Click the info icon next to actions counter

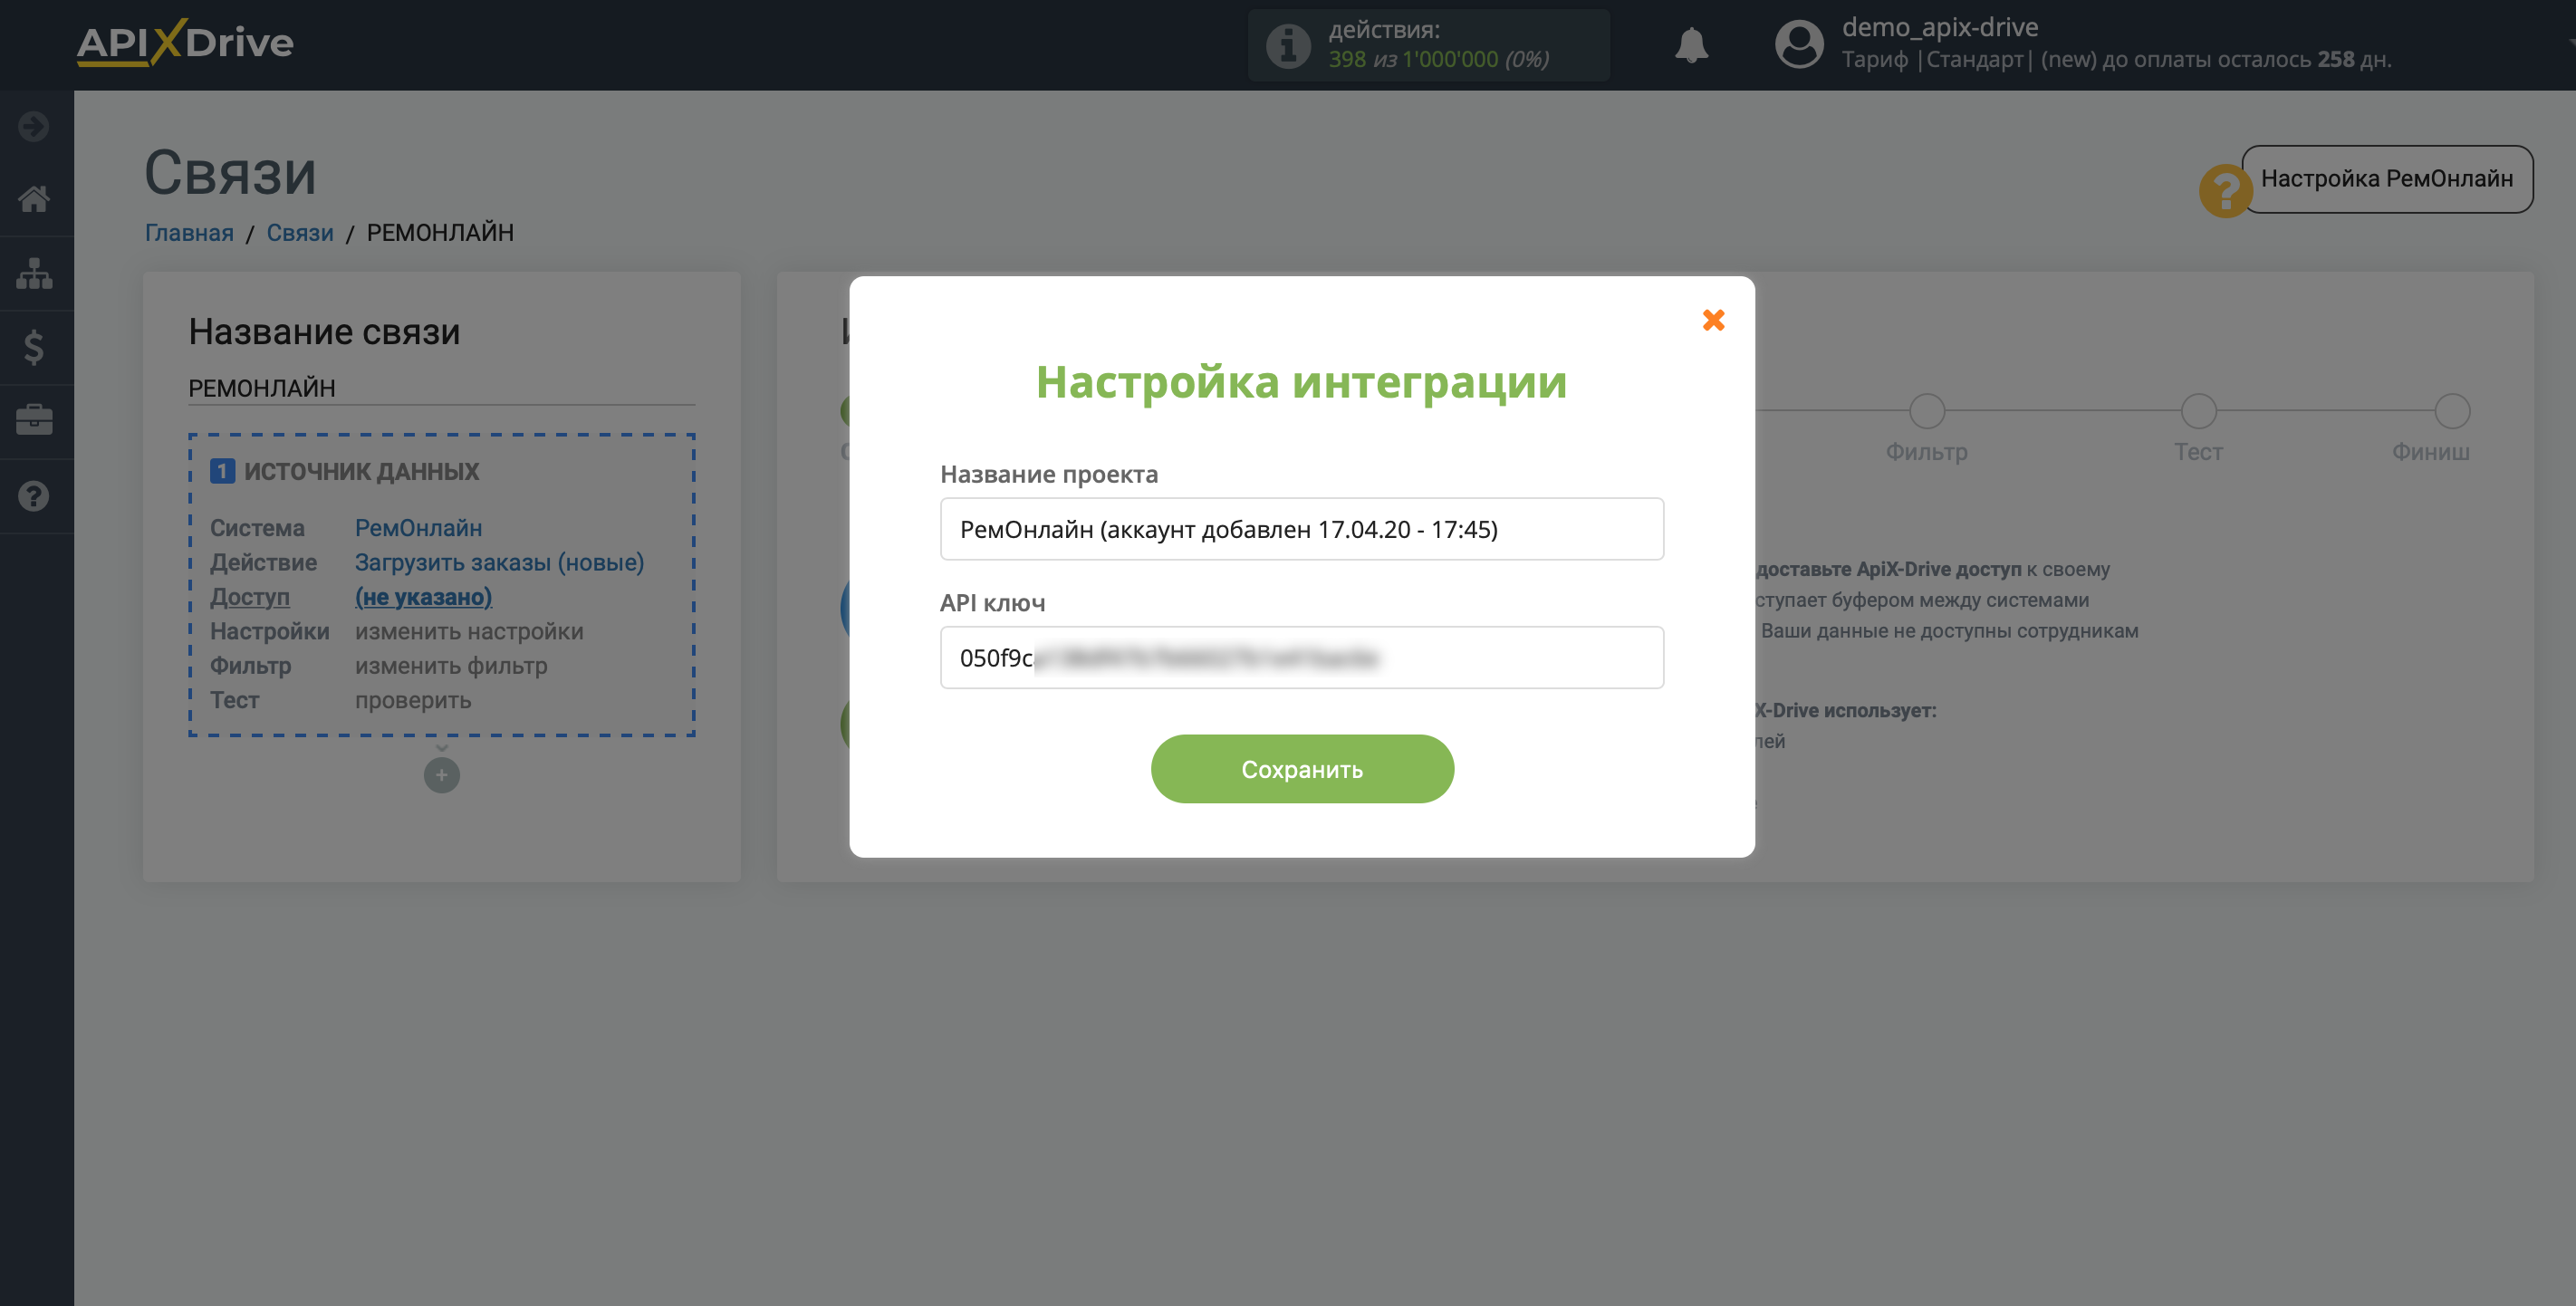1288,45
